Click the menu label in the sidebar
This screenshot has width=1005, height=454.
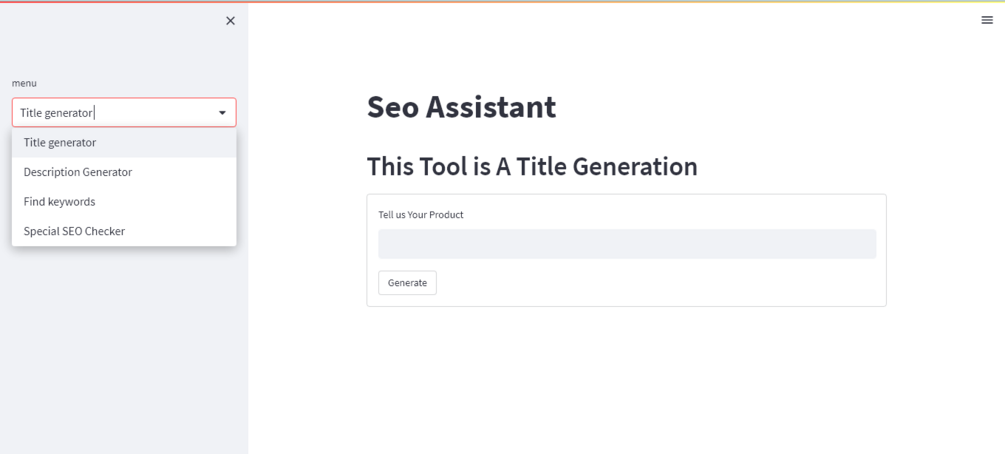coord(24,83)
